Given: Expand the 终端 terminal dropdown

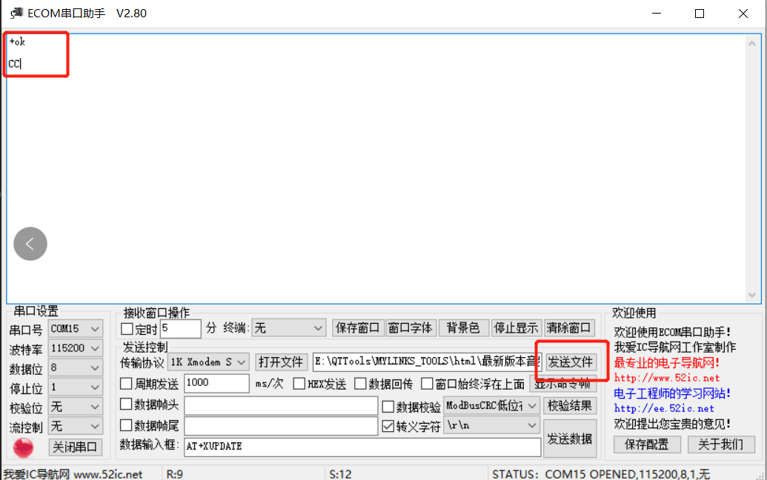Looking at the screenshot, I should pyautogui.click(x=288, y=328).
